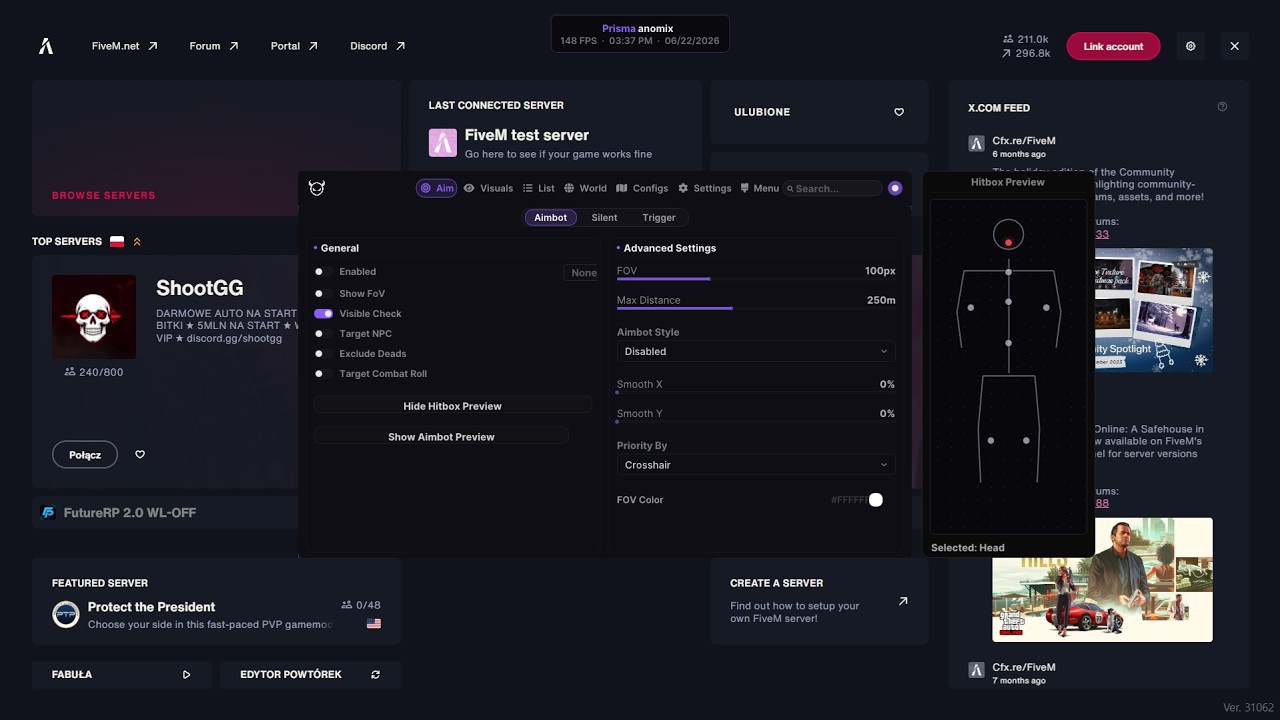This screenshot has height=720, width=1280.
Task: Select the red head hitbox point
Action: click(x=1009, y=242)
